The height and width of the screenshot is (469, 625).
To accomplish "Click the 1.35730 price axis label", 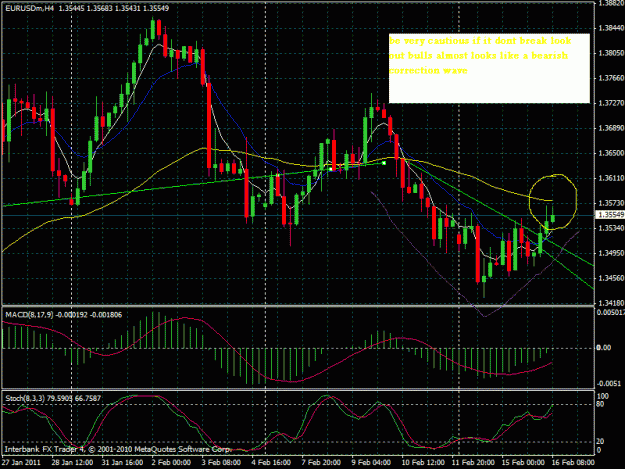I will [611, 203].
